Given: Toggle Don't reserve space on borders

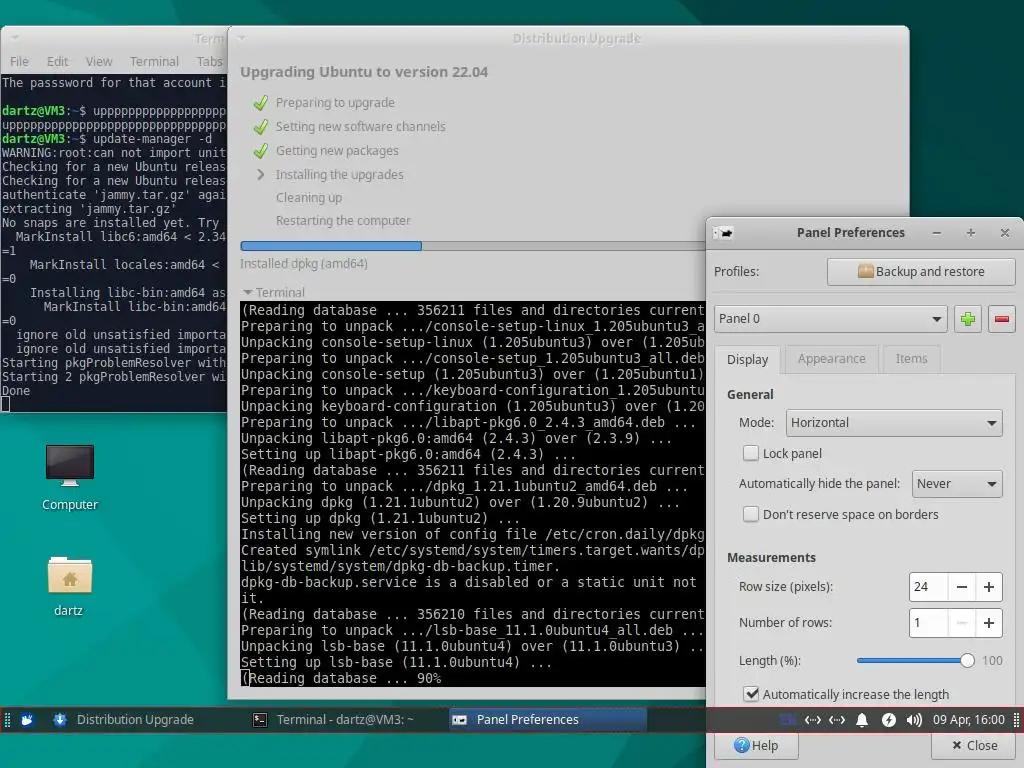Looking at the screenshot, I should tap(751, 515).
